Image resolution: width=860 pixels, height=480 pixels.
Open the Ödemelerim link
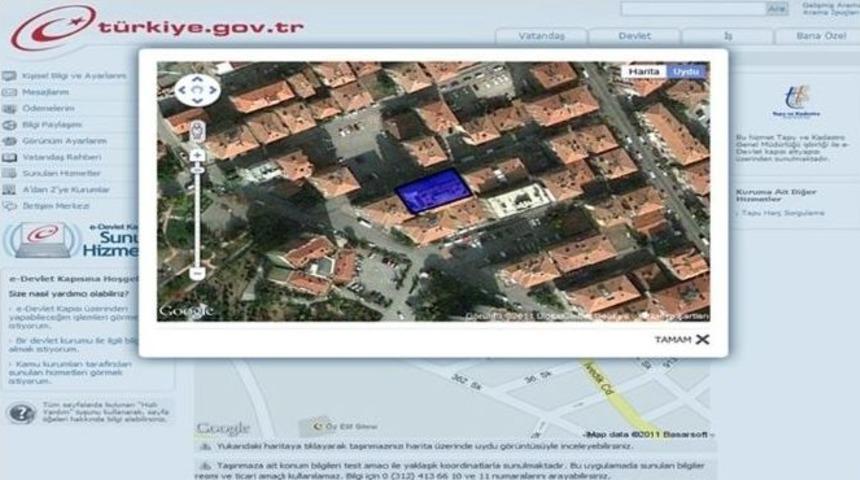click(48, 109)
